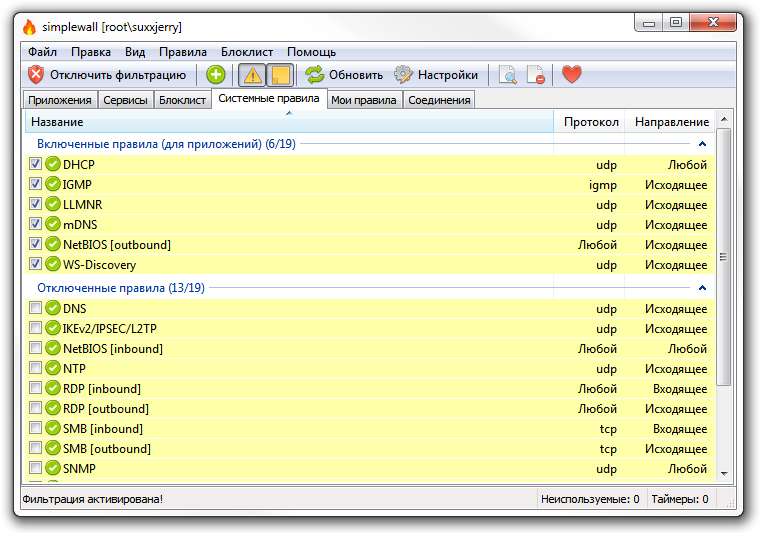
Task: Click the clear log page icon
Action: coord(536,75)
